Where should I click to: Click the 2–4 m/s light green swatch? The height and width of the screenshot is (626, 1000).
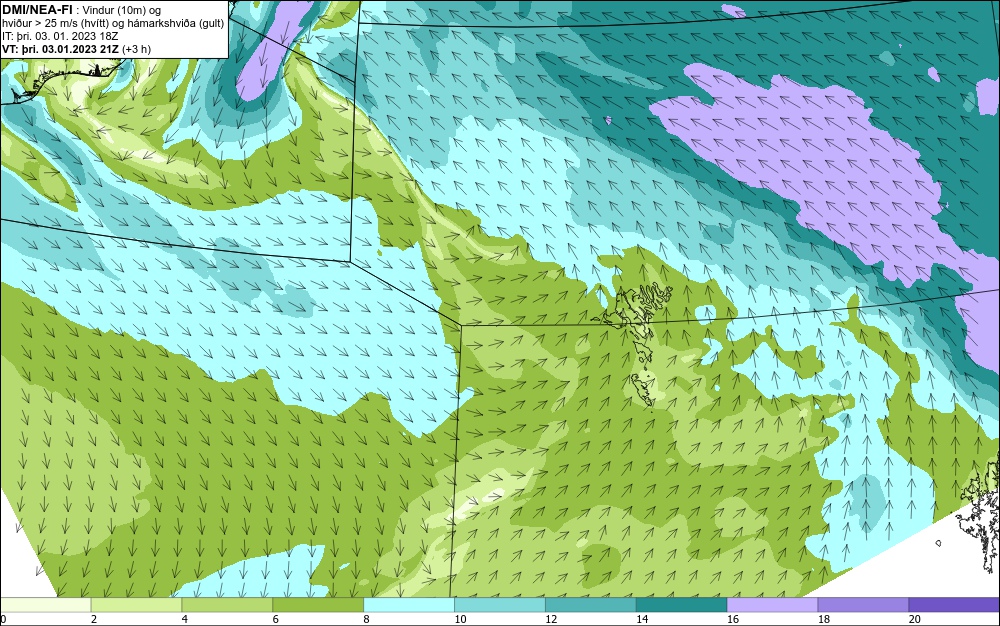(136, 604)
